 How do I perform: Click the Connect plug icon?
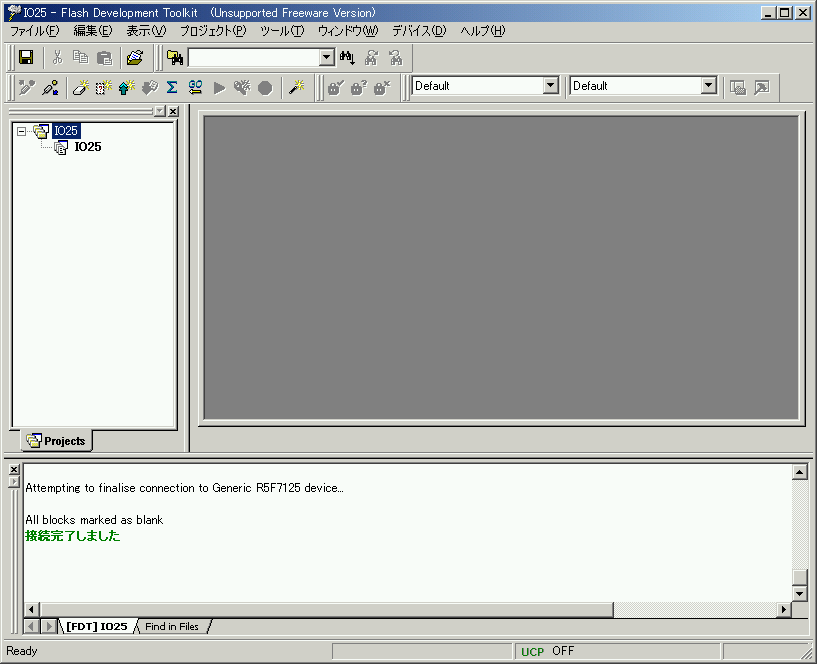pyautogui.click(x=27, y=88)
